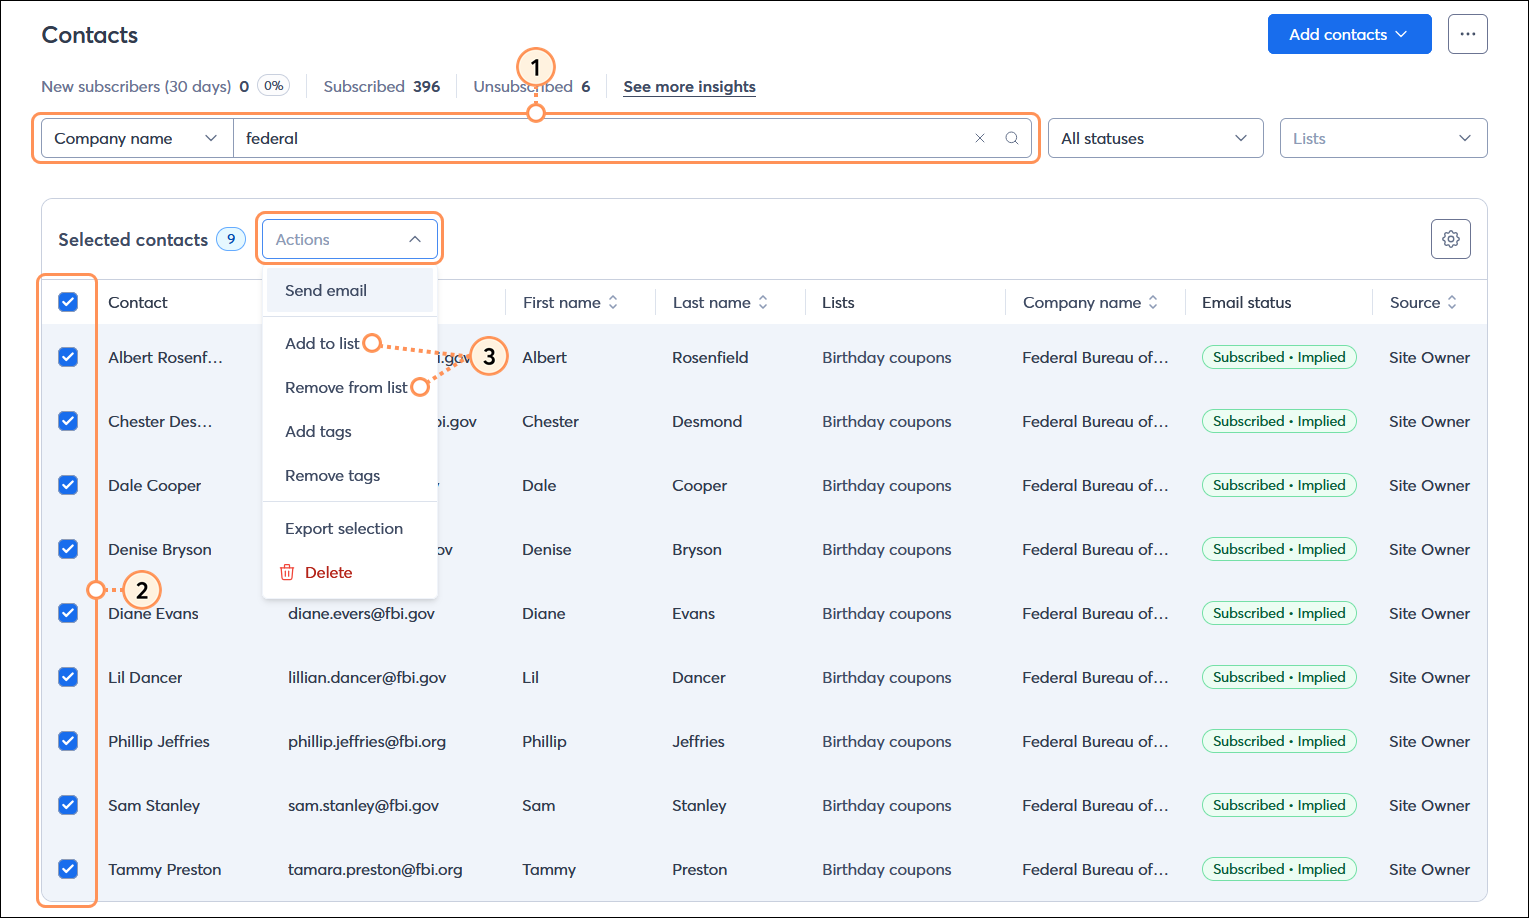Screen dimensions: 1529x918
Task: Open Dale Cooper contact name
Action: tap(154, 485)
